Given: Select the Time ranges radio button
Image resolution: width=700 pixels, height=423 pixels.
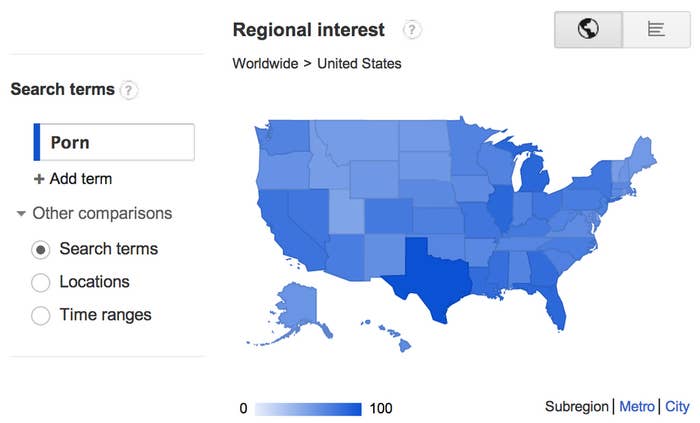Looking at the screenshot, I should 41,315.
